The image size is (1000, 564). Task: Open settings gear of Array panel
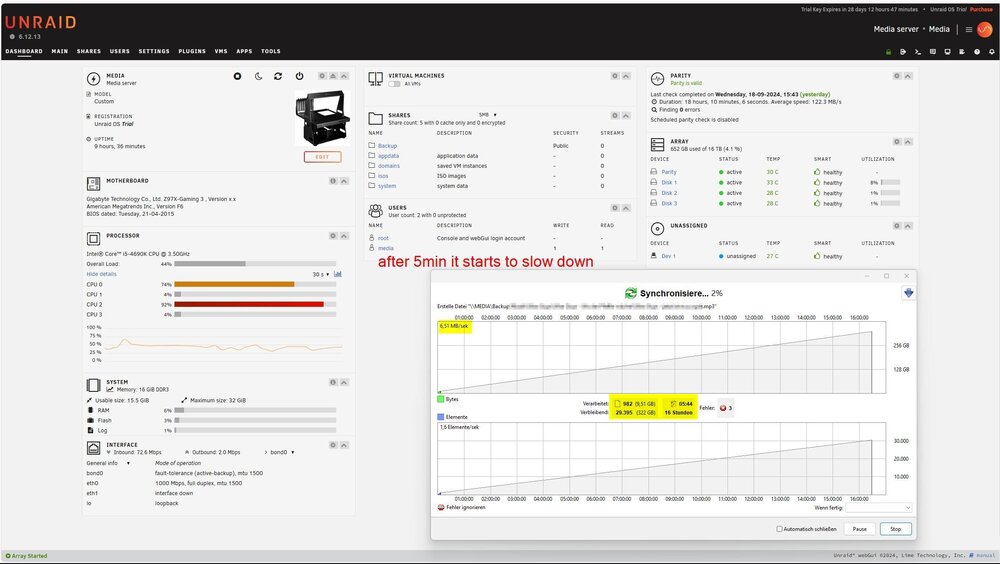click(897, 142)
